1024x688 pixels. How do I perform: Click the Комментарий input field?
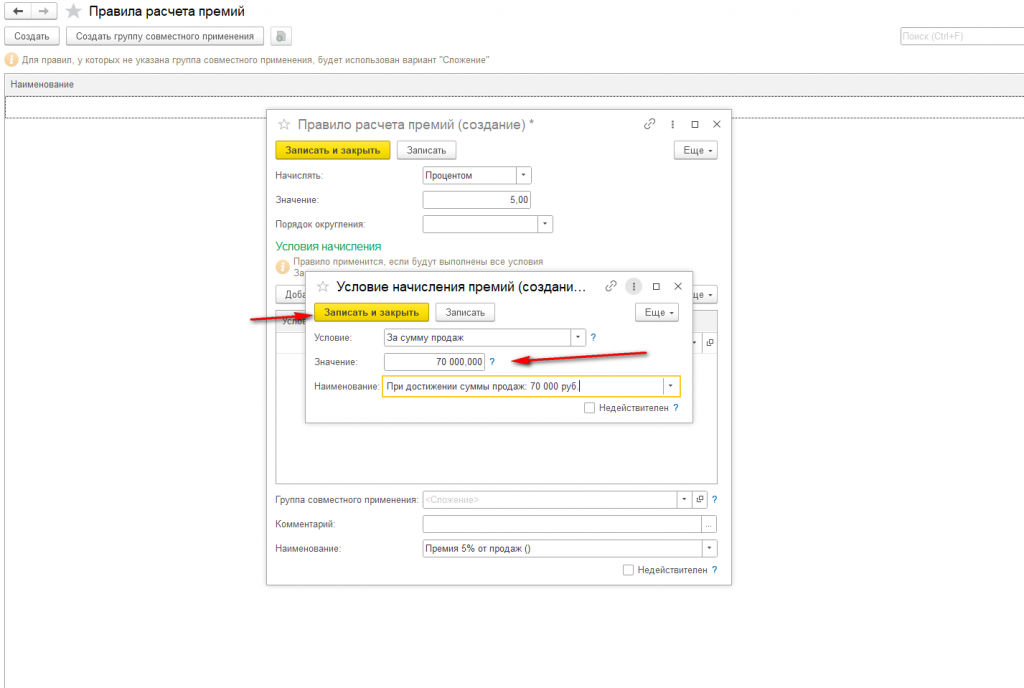pyautogui.click(x=562, y=524)
